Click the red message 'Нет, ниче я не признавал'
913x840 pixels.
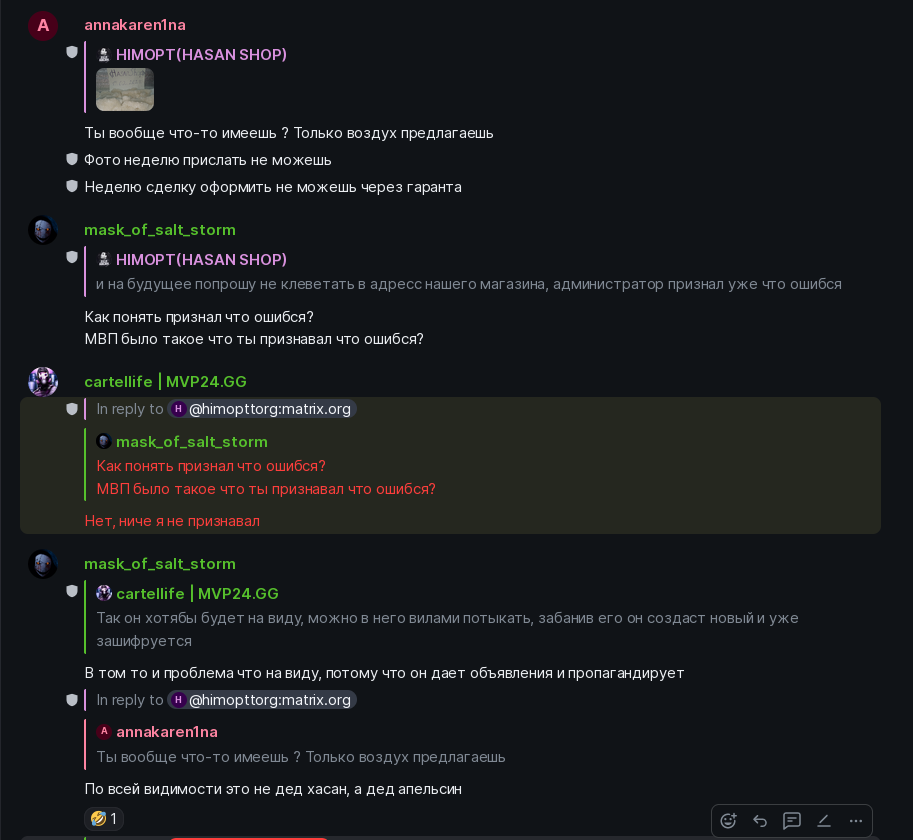[172, 520]
